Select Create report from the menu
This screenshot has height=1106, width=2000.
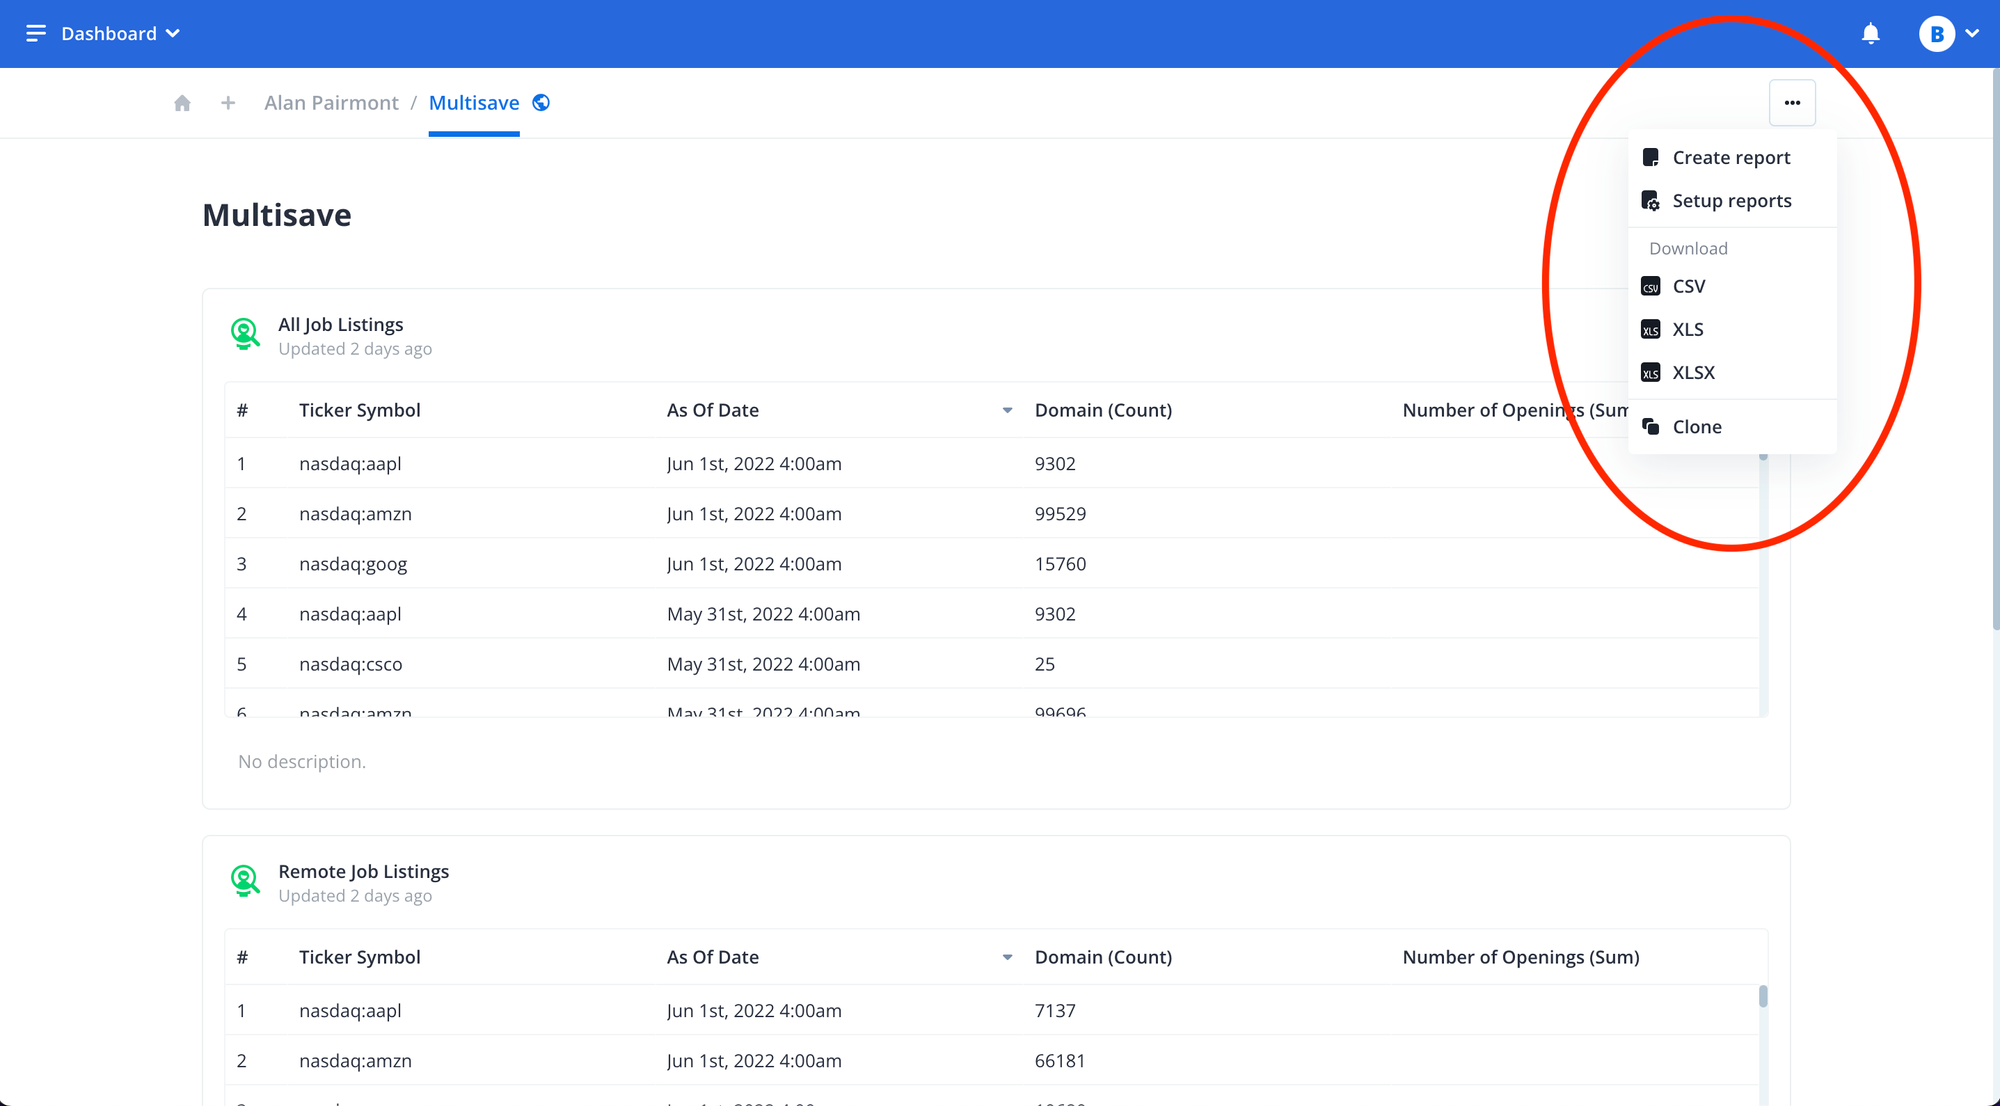pos(1731,158)
